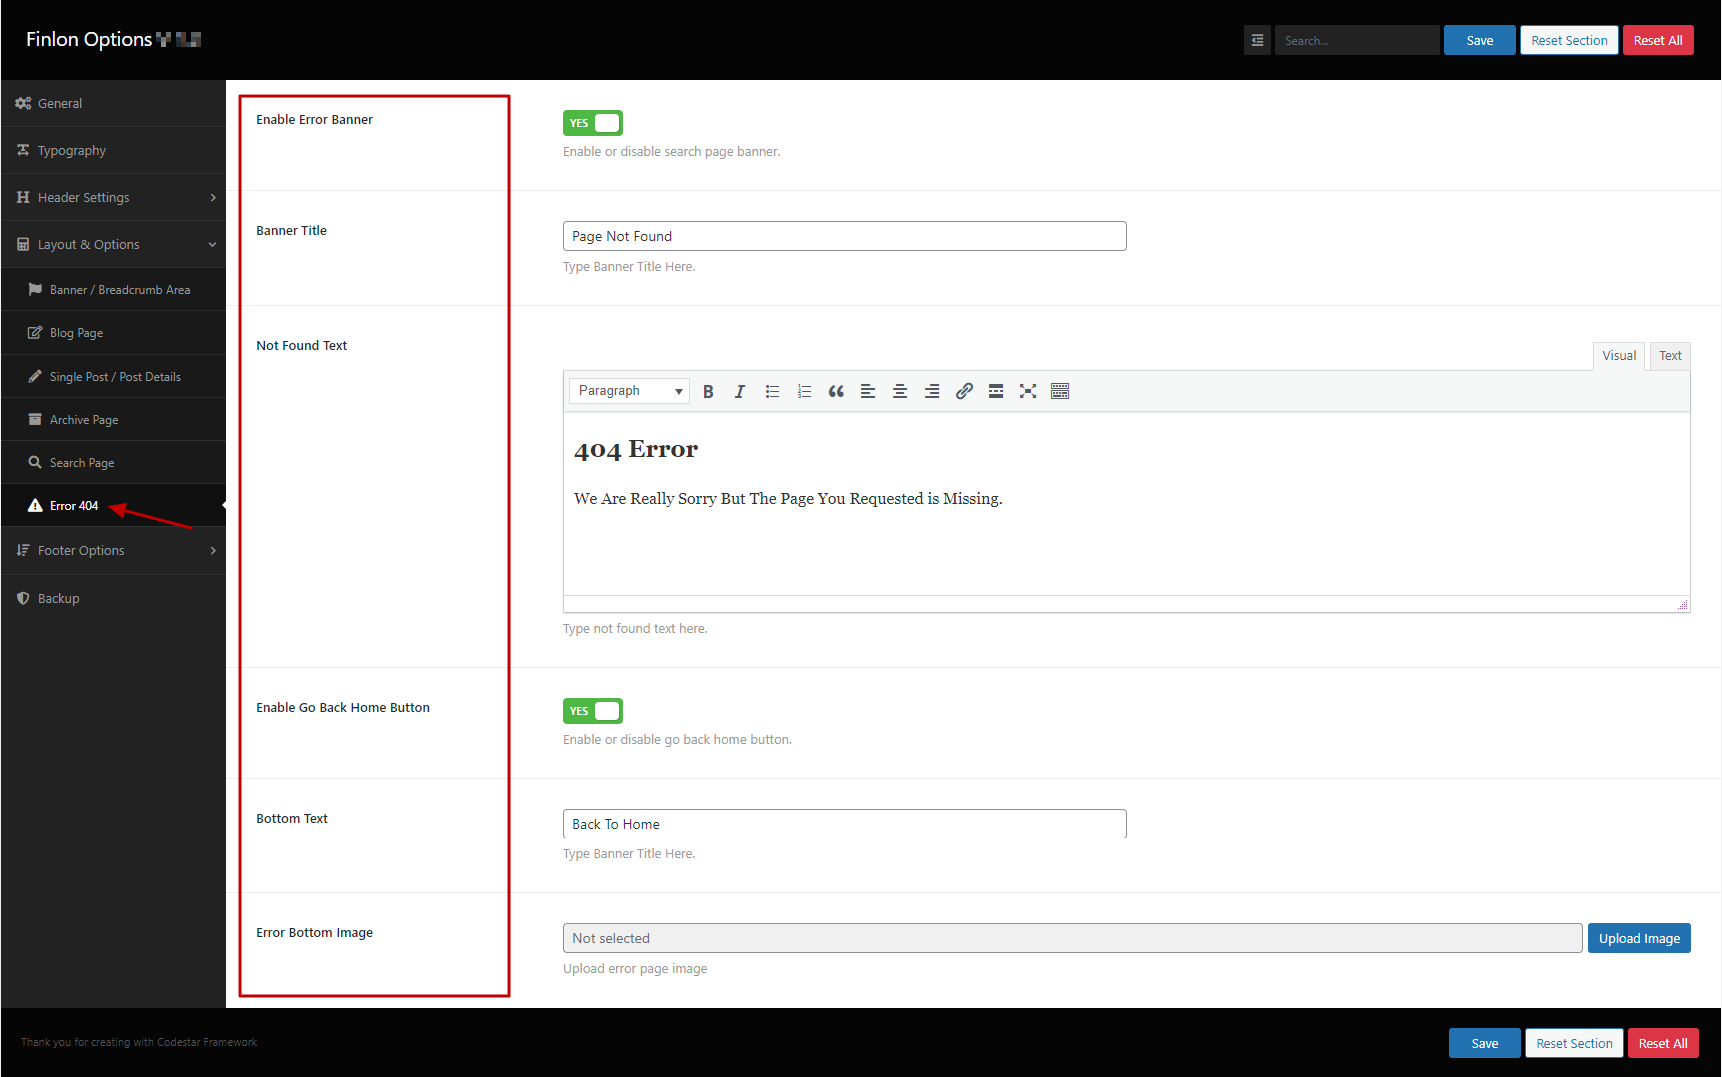Switch to the Text editor tab
The width and height of the screenshot is (1722, 1077).
[1670, 356]
